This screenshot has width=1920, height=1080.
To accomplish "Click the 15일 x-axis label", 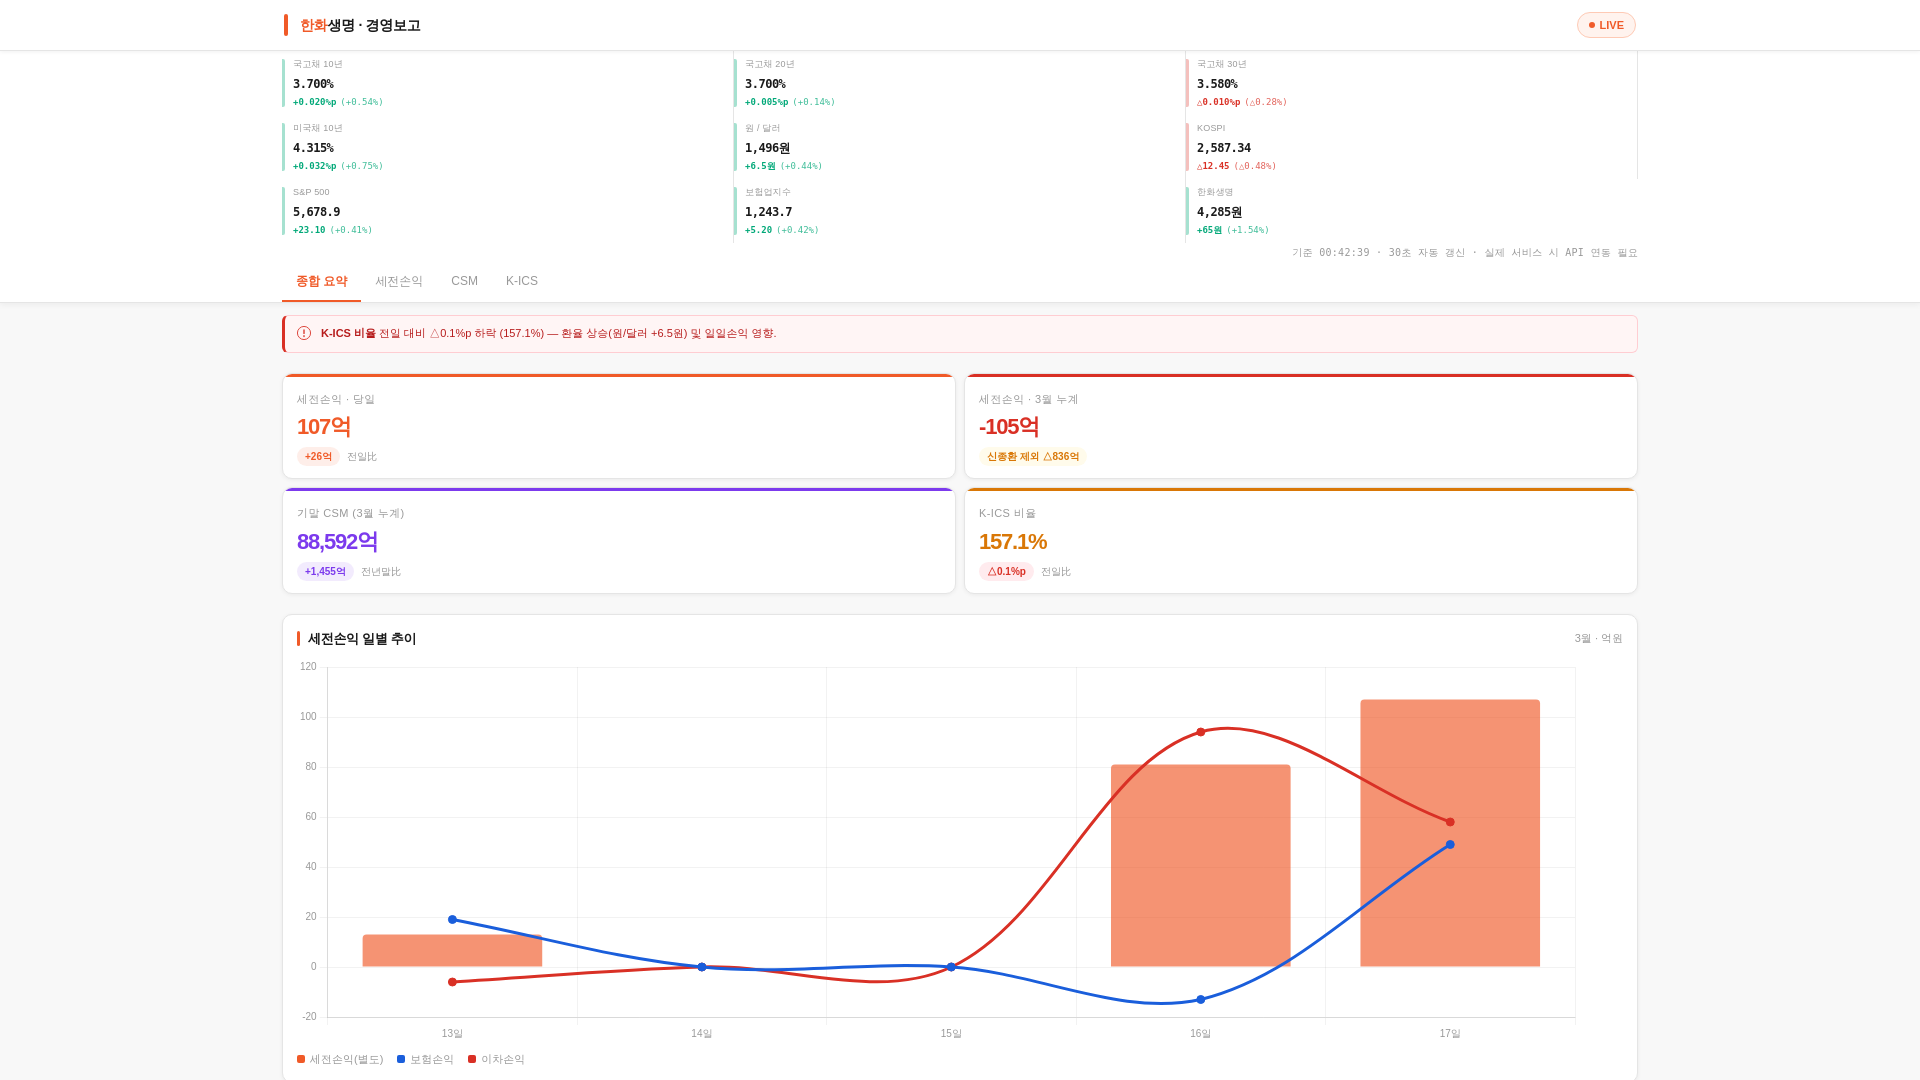I will point(951,1034).
